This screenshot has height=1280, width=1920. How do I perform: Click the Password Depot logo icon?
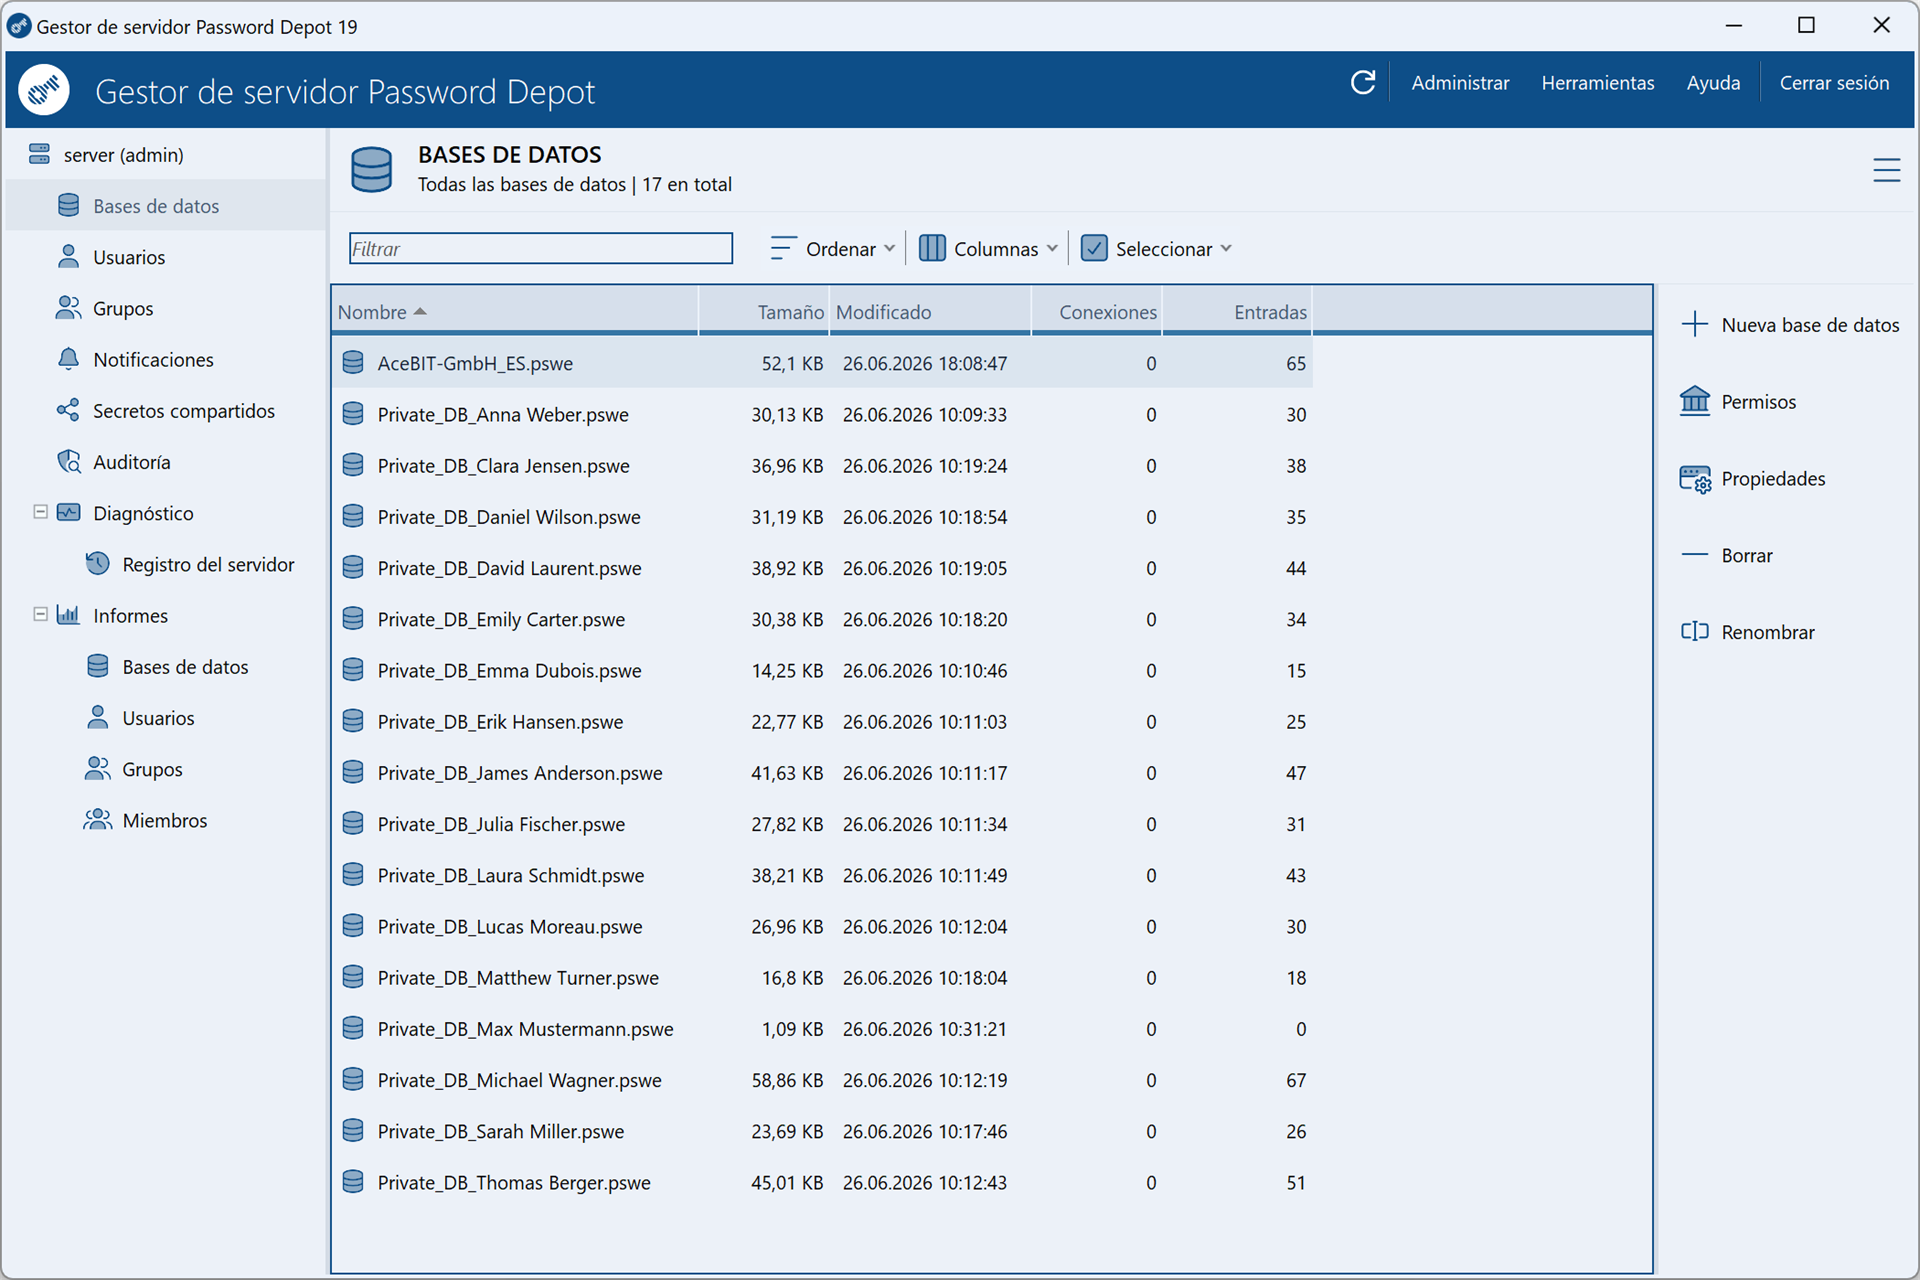(44, 90)
